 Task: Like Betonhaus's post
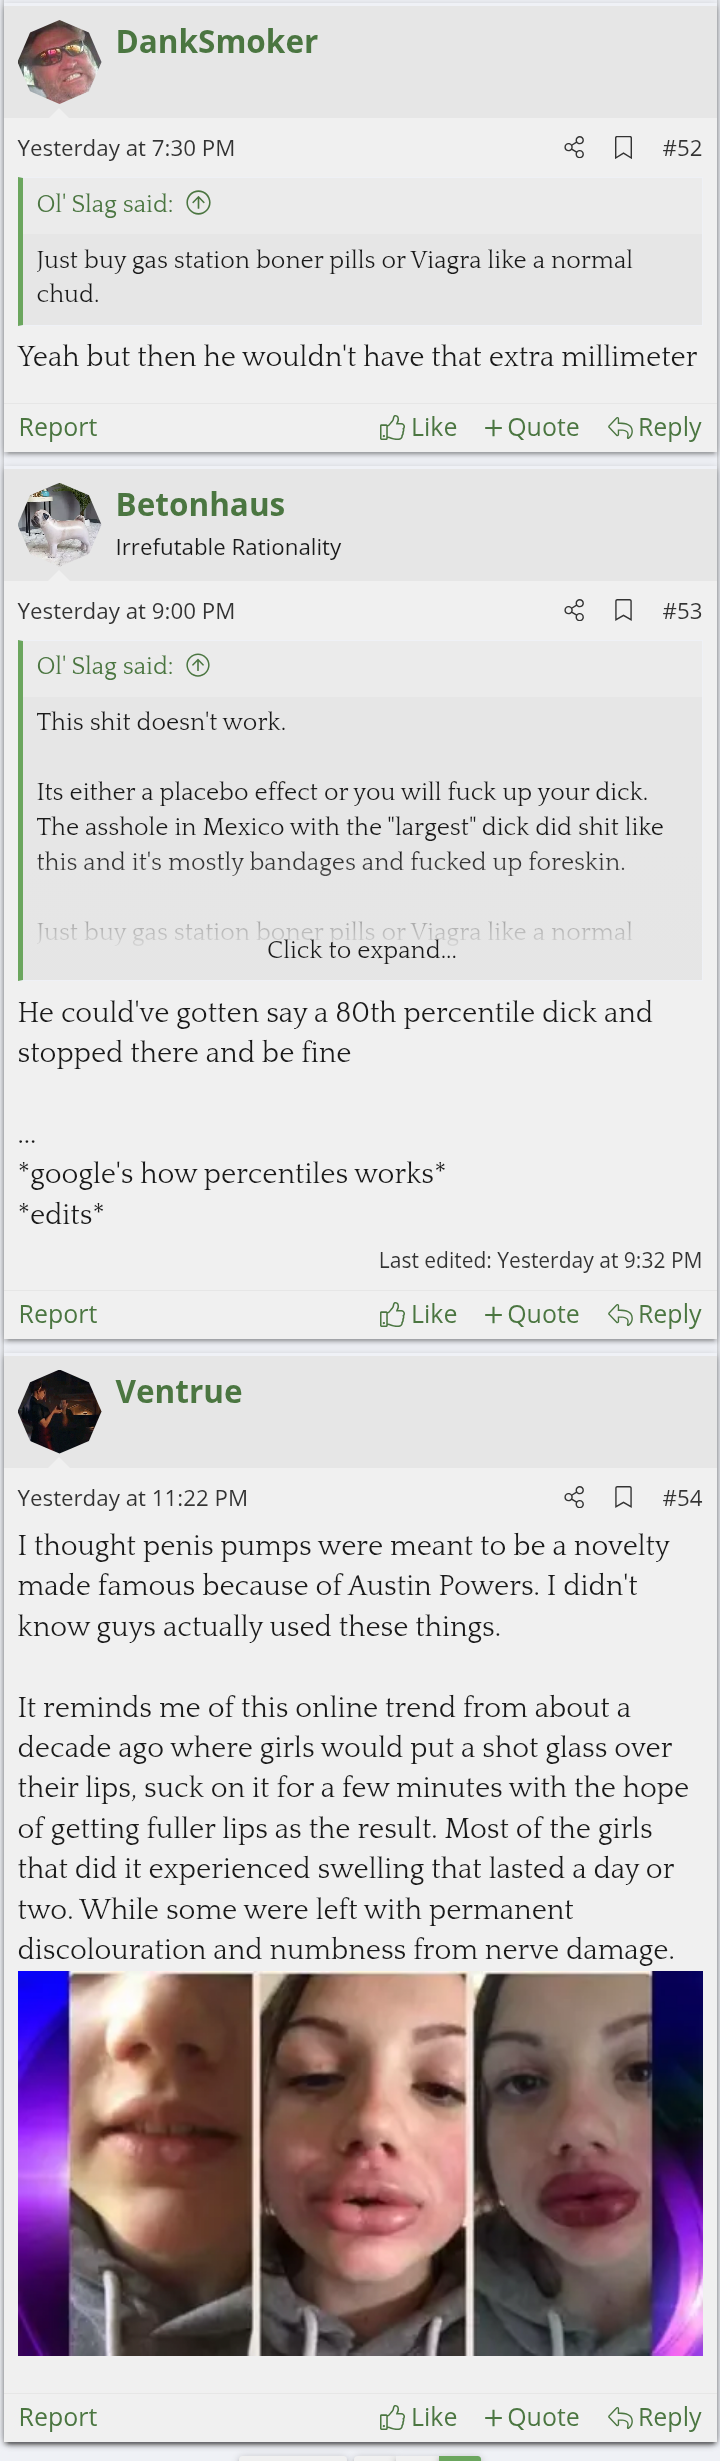click(x=418, y=1314)
